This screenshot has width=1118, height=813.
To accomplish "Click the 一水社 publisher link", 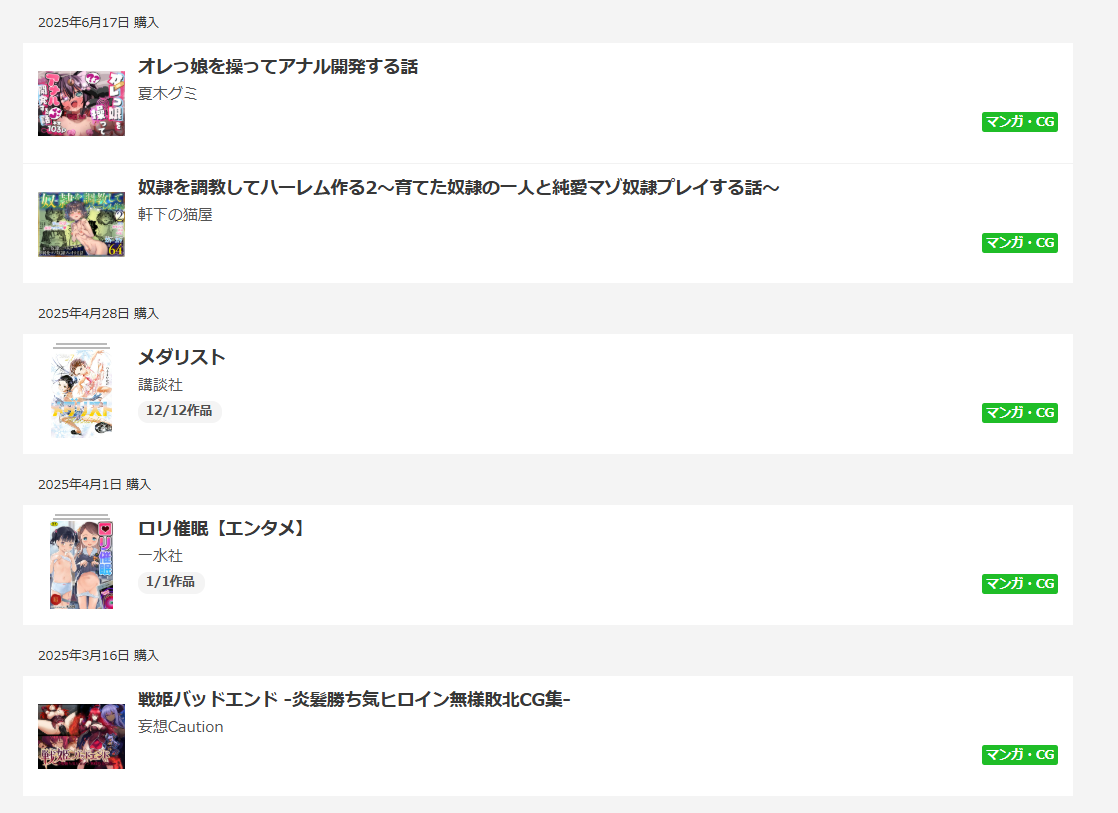I will click(x=160, y=556).
